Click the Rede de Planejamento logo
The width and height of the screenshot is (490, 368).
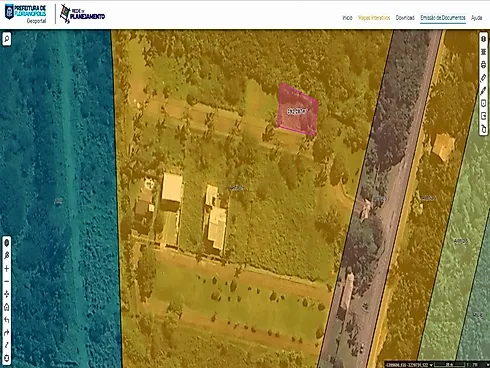click(x=82, y=14)
